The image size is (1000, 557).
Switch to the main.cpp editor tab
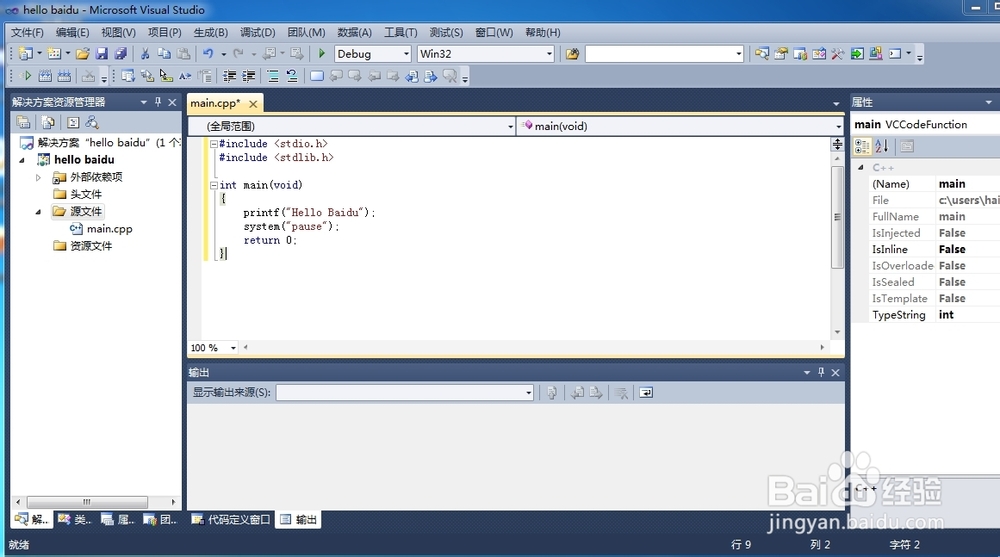(x=215, y=103)
